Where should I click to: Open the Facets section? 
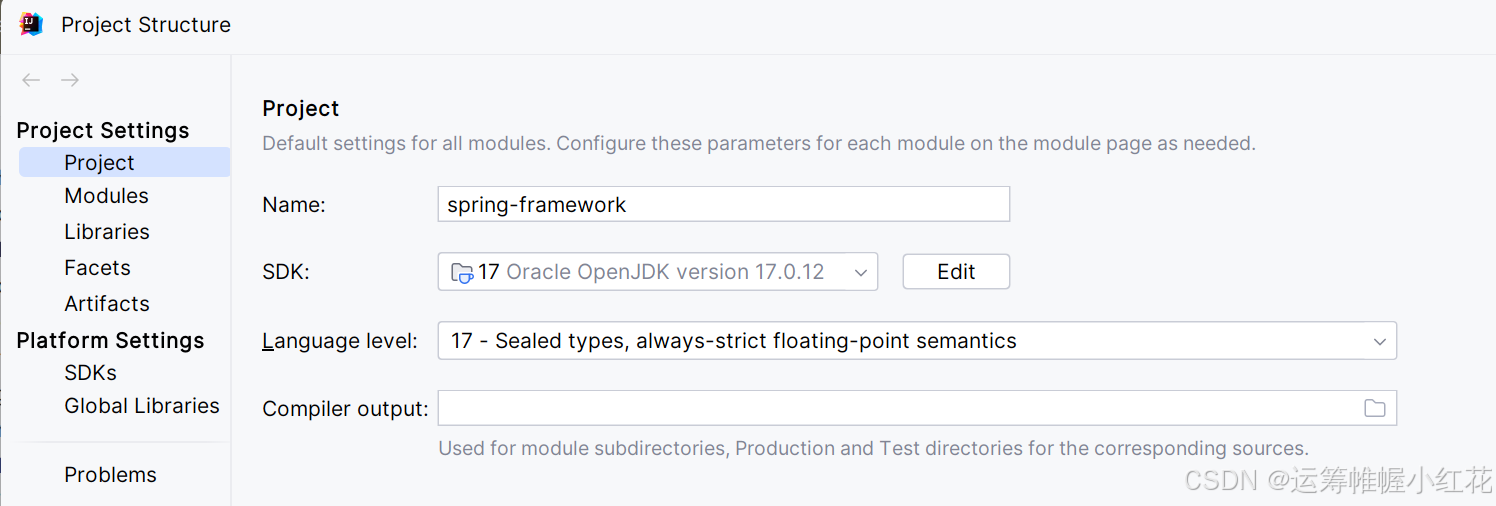(x=97, y=268)
